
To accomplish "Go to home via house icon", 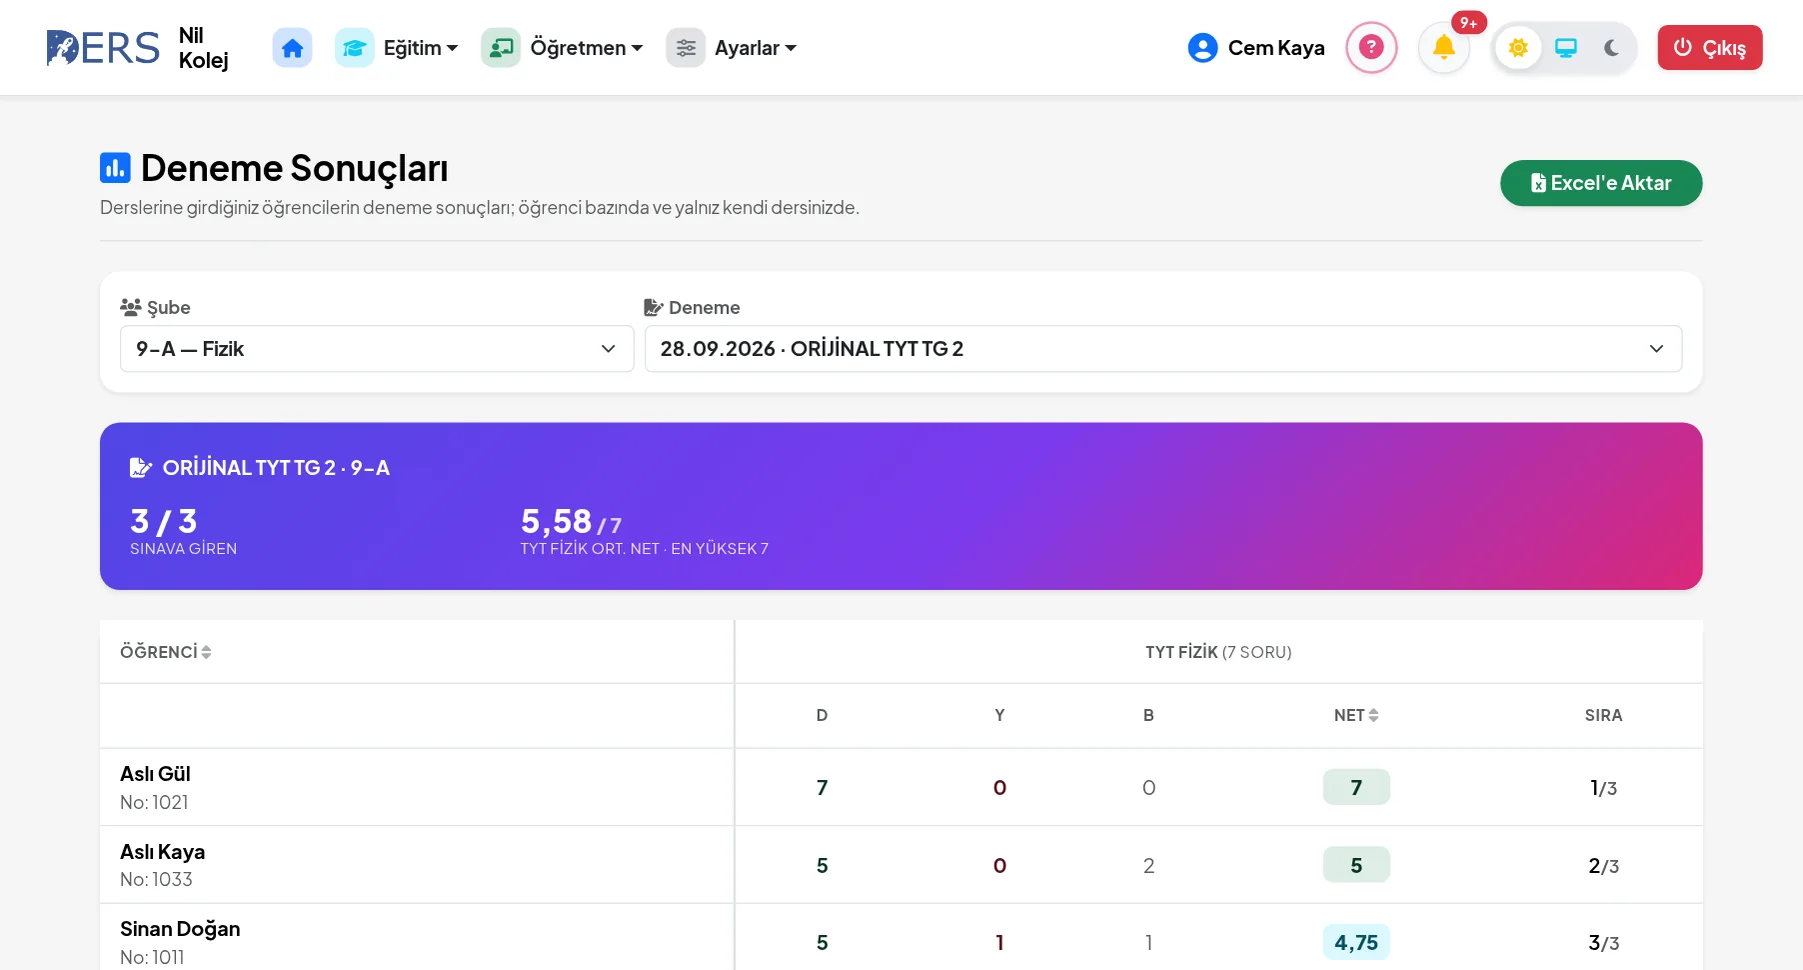I will tap(292, 48).
